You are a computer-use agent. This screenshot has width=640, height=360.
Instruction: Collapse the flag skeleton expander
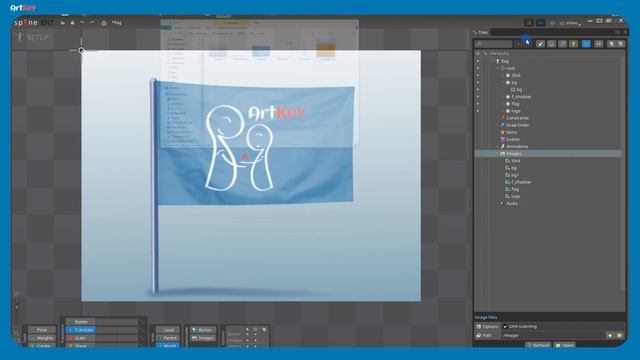pyautogui.click(x=492, y=61)
